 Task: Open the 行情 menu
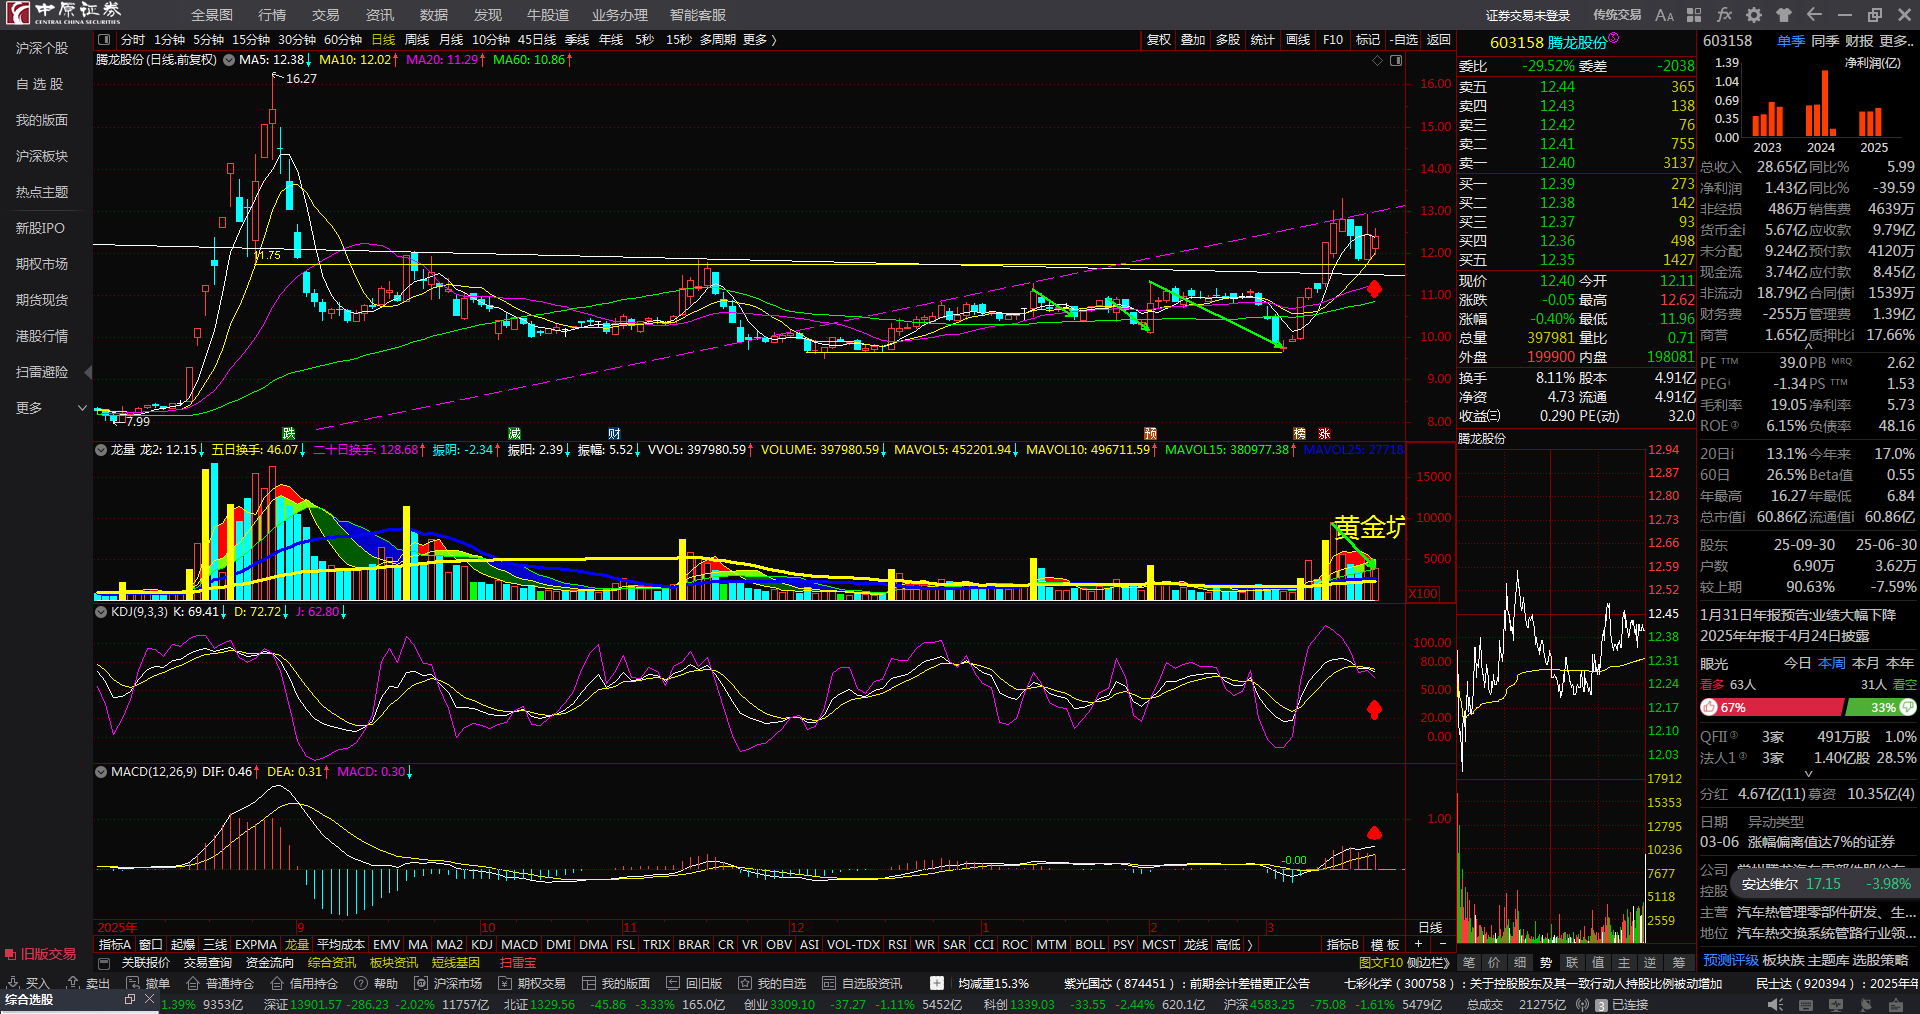pos(272,15)
